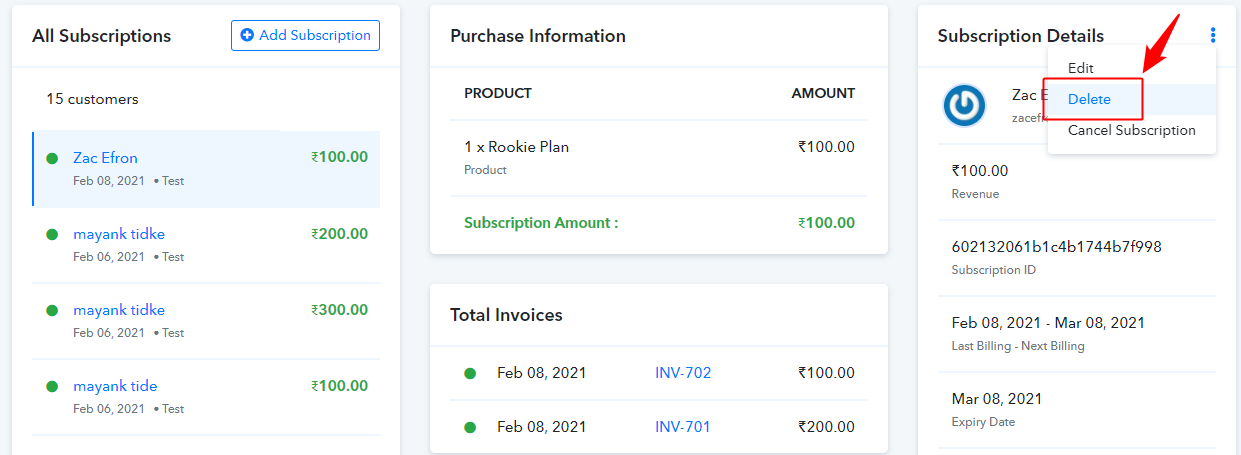Screen dimensions: 1241x455
Task: Open invoice INV-701 link
Action: (x=683, y=427)
